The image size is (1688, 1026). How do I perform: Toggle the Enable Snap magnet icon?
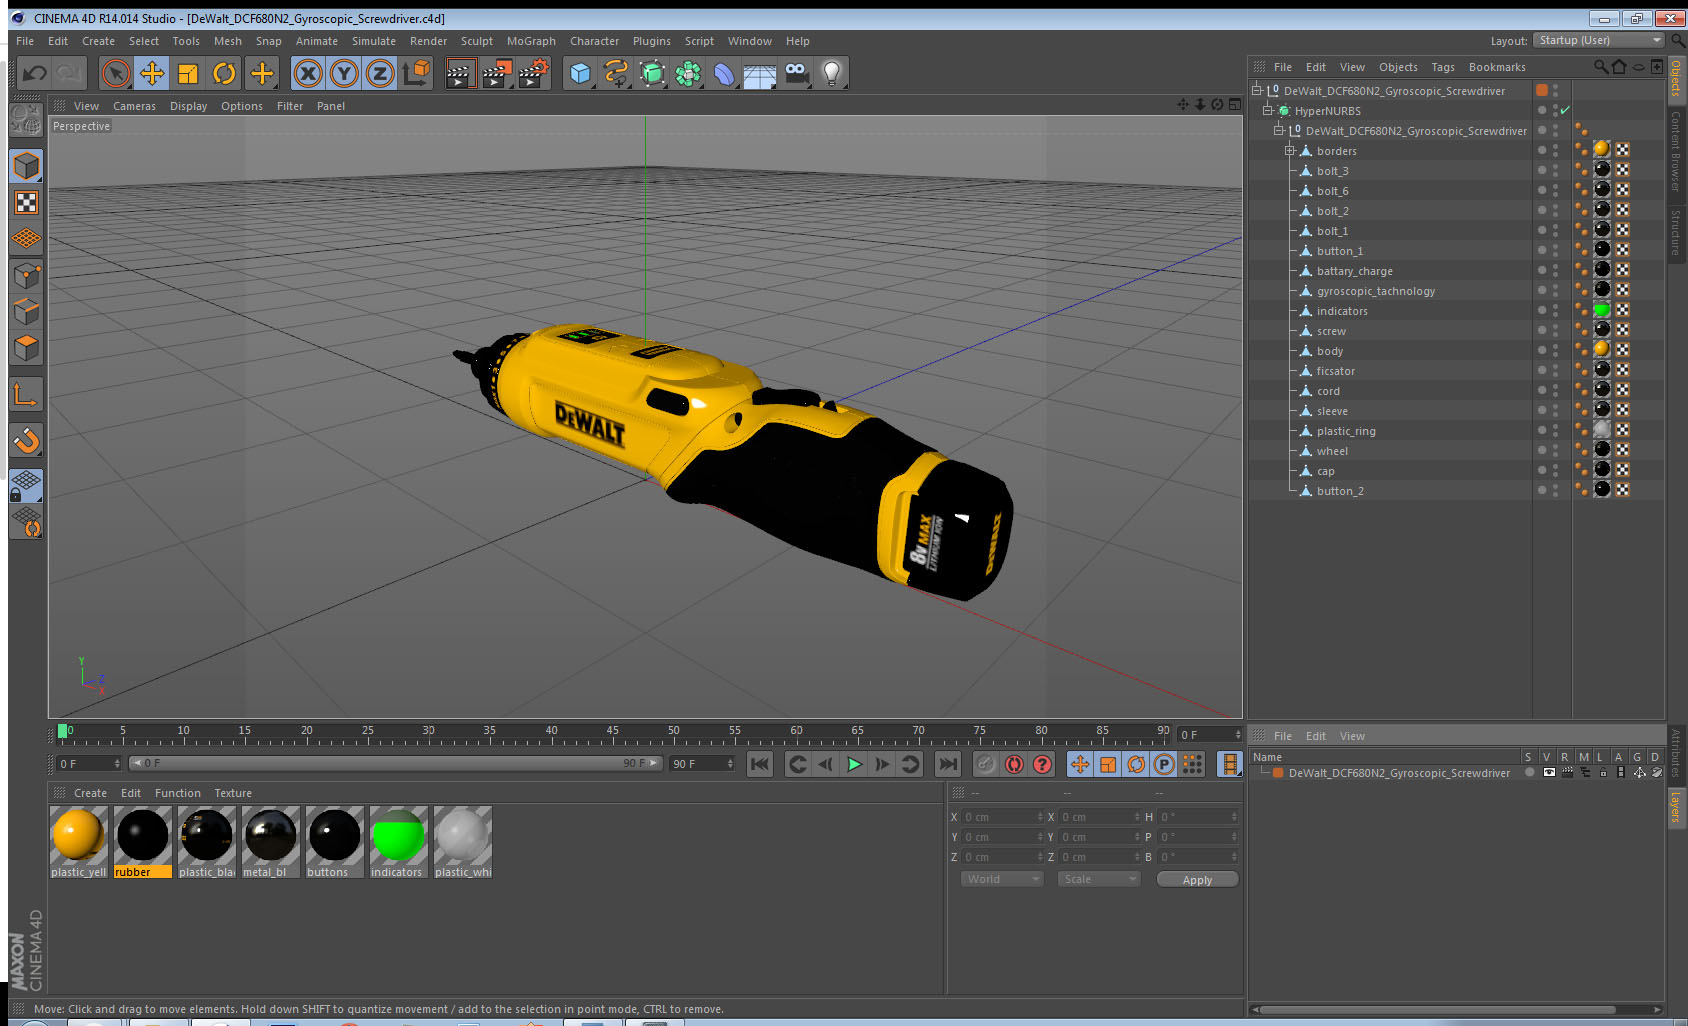coord(26,440)
